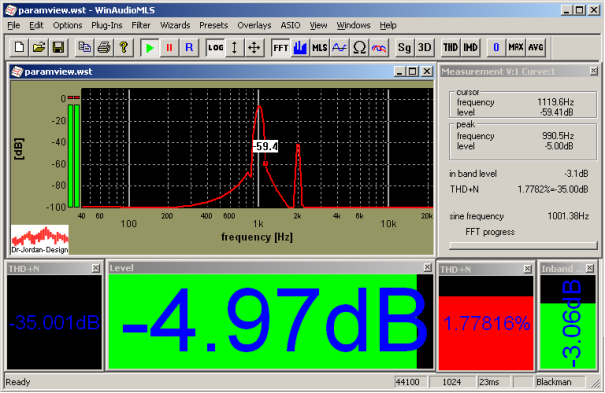Open the Wizards menu
The image size is (605, 393).
(175, 25)
